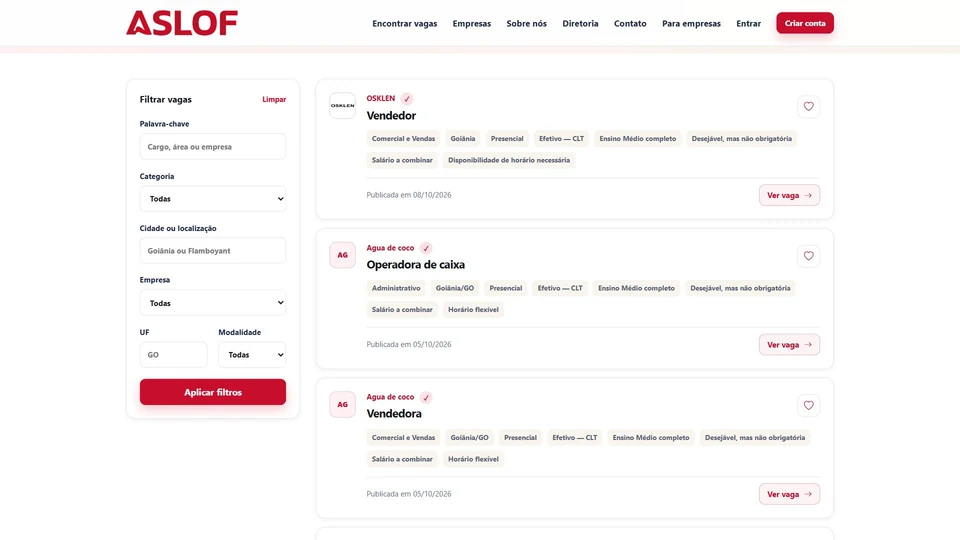Open the Empresa dropdown

click(212, 302)
